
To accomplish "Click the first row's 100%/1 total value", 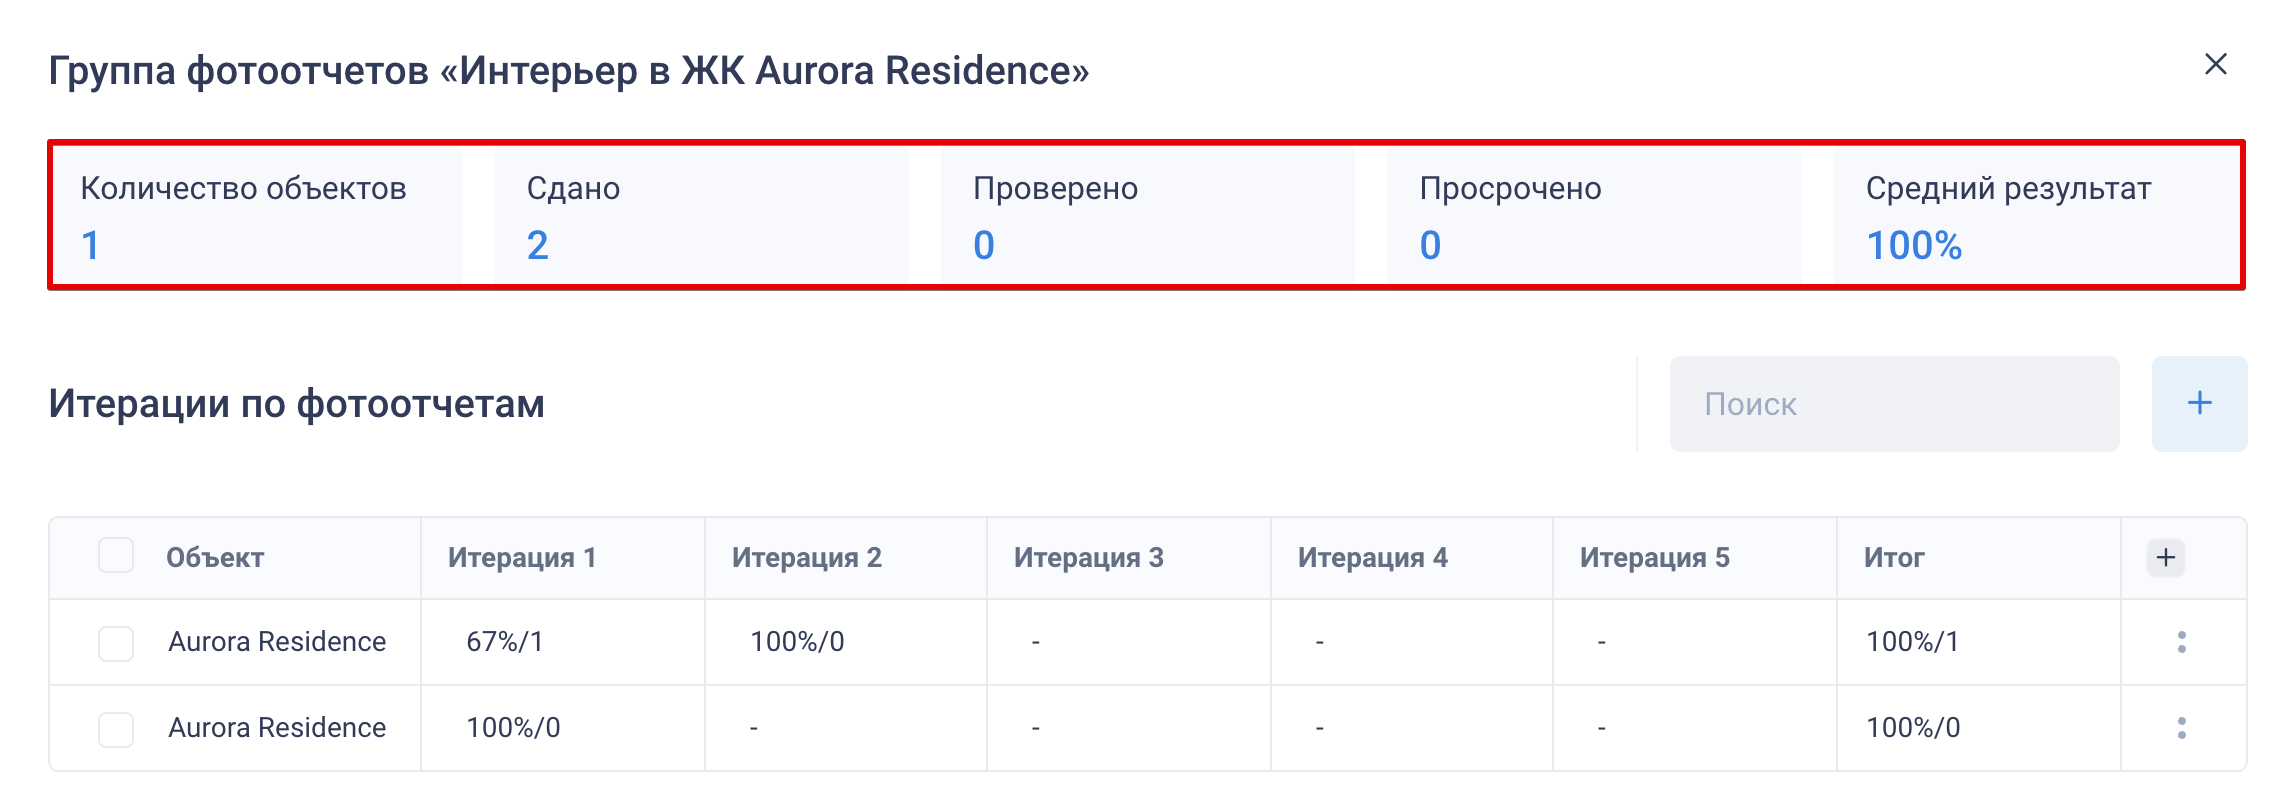I will click(x=1912, y=642).
